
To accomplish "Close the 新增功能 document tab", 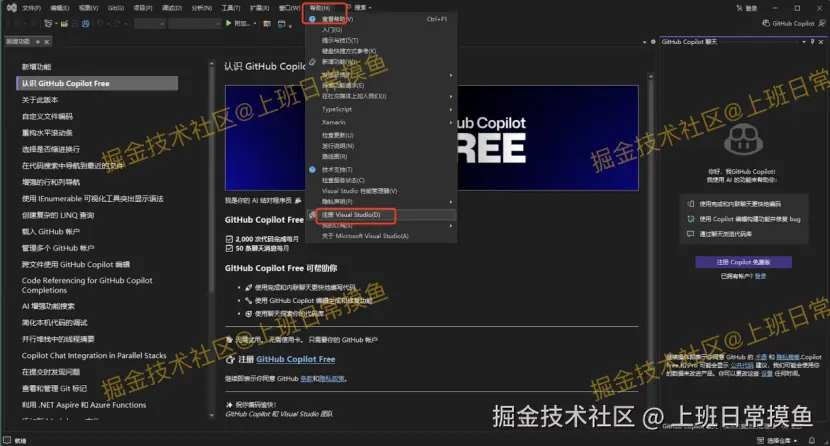I will click(47, 42).
